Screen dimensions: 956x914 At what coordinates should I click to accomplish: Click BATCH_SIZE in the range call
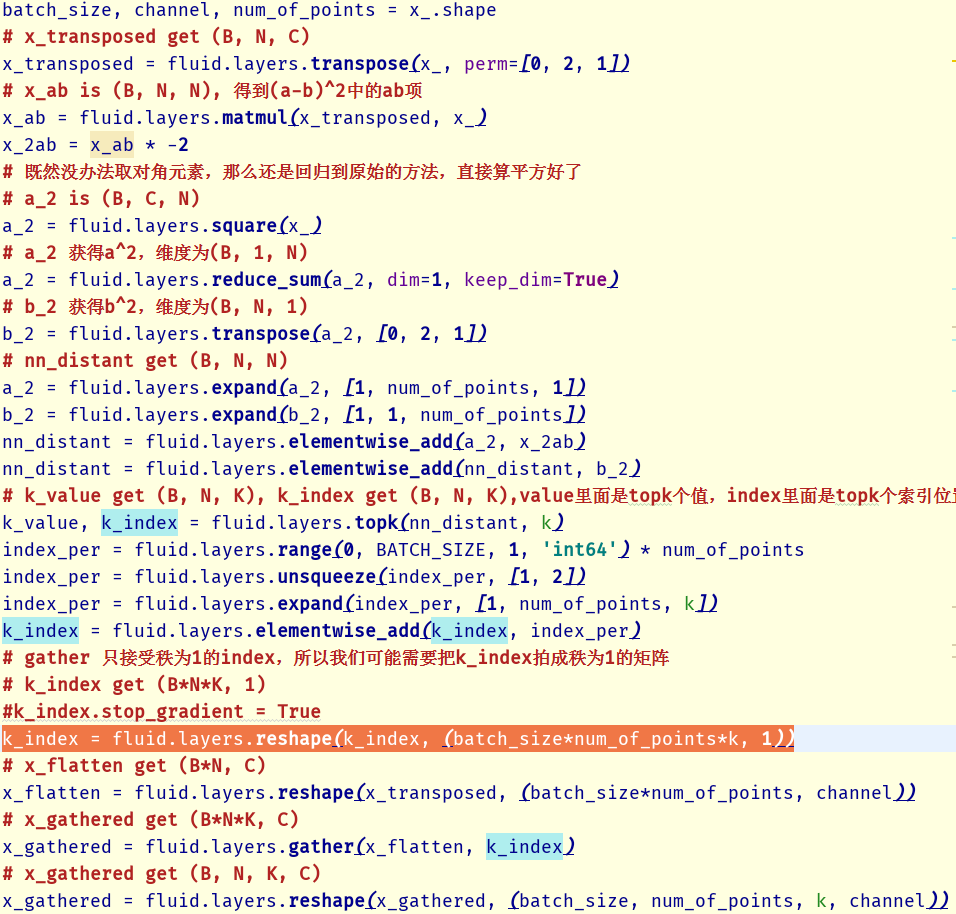click(431, 550)
